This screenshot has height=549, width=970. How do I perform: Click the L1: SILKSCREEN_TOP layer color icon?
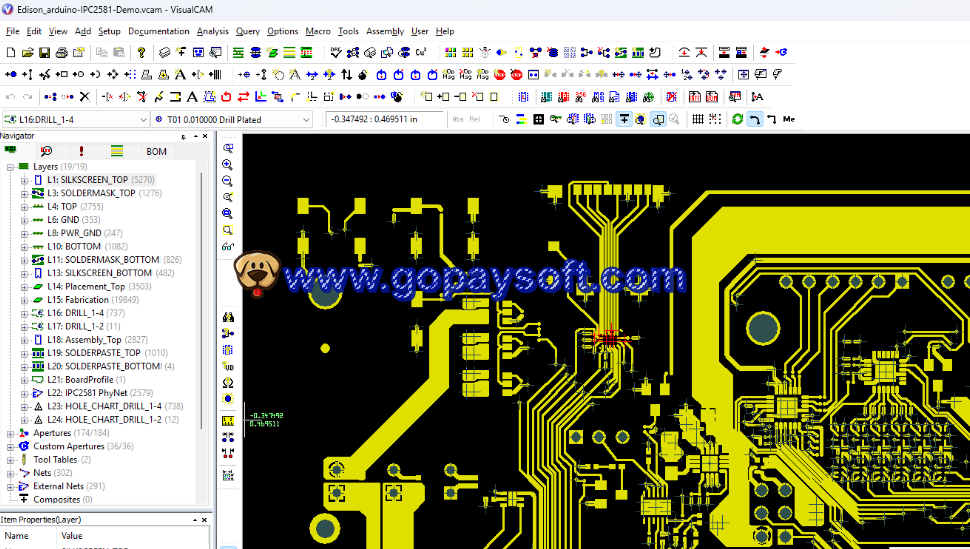(38, 180)
